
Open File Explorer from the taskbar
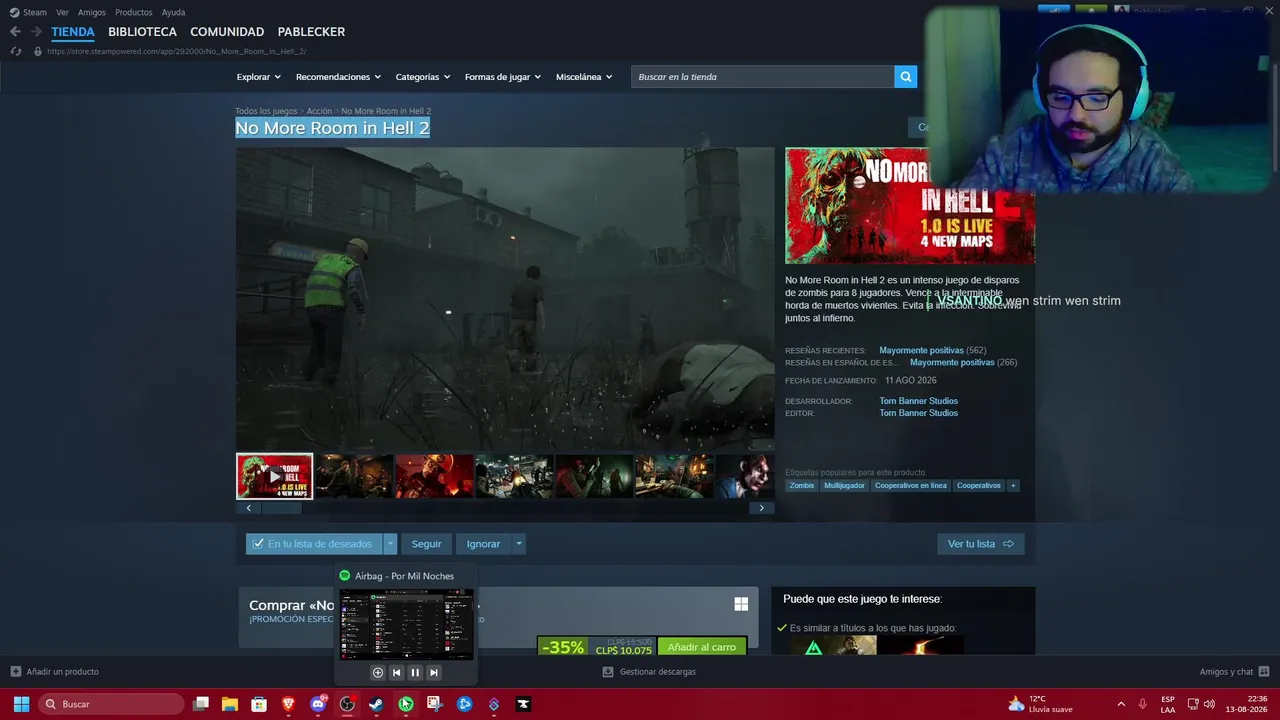click(x=230, y=704)
